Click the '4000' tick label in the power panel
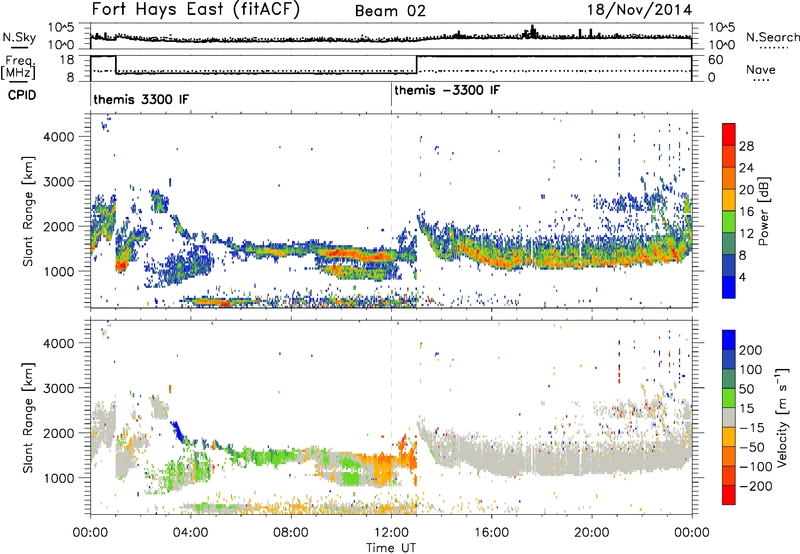The width and height of the screenshot is (800, 554). coord(58,137)
